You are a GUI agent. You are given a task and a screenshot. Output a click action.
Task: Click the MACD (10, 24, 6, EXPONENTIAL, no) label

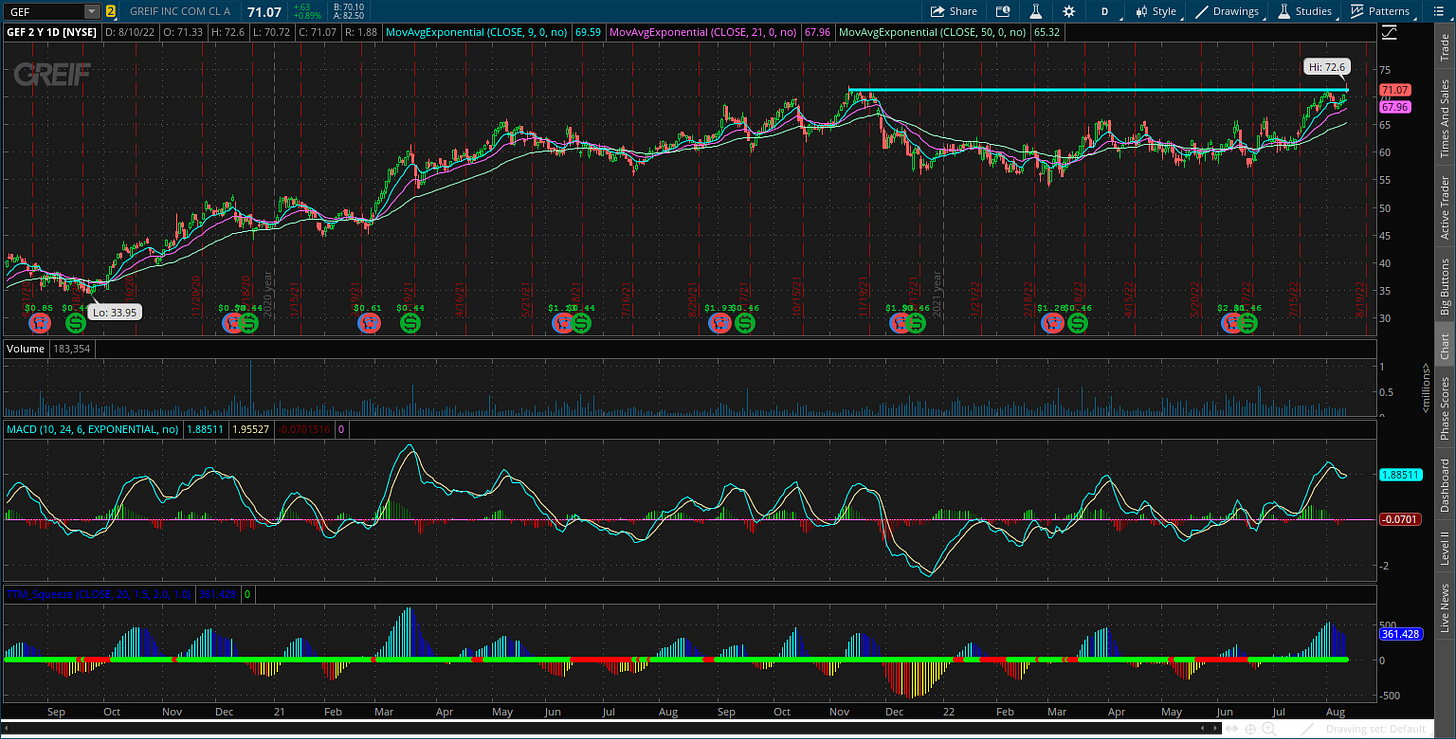click(93, 429)
